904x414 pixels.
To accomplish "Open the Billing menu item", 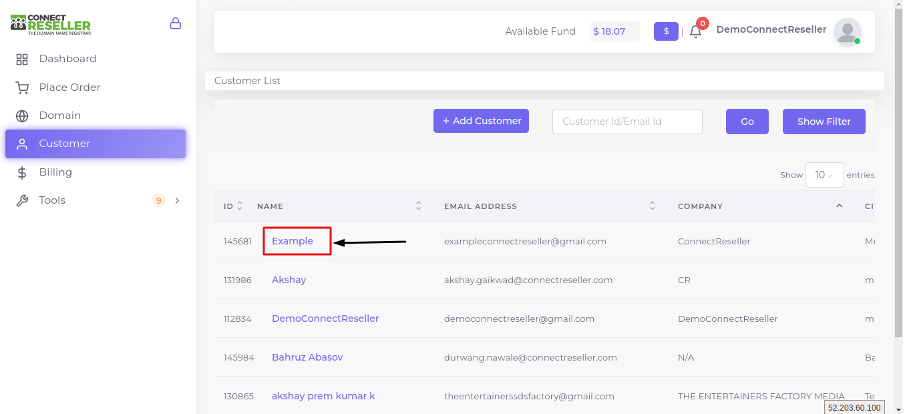I will pyautogui.click(x=56, y=172).
